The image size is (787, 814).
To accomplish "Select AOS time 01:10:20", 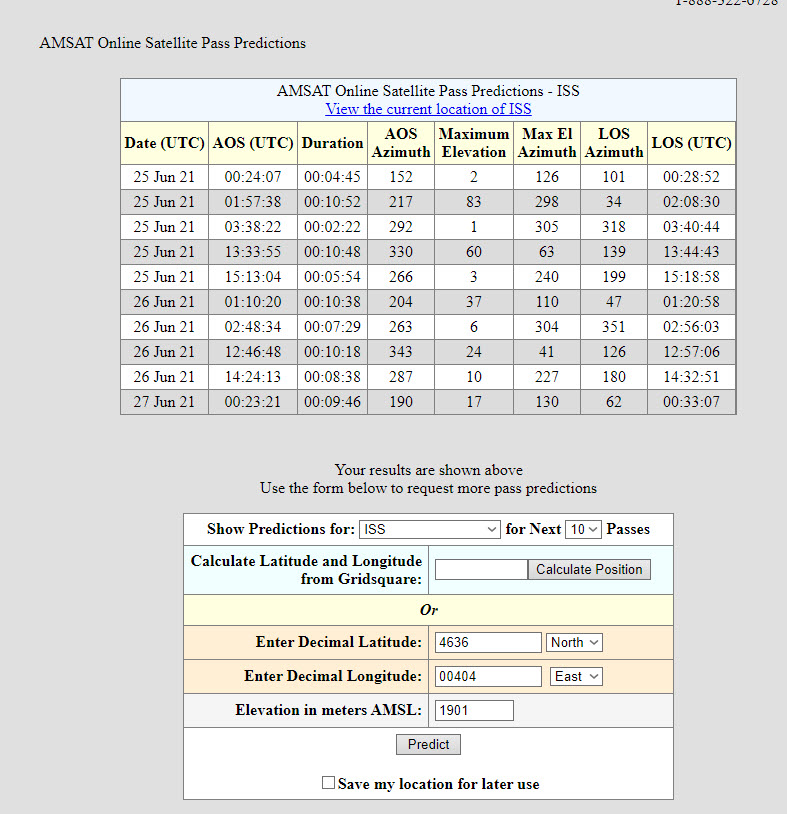I will pos(253,302).
